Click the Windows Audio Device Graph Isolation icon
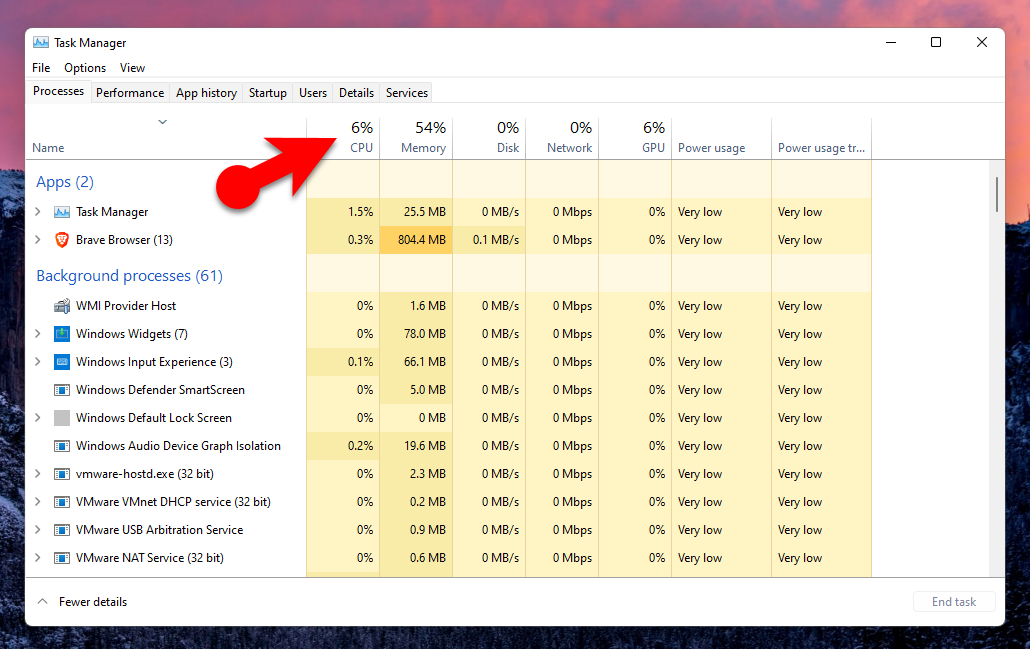The height and width of the screenshot is (649, 1030). coord(62,446)
